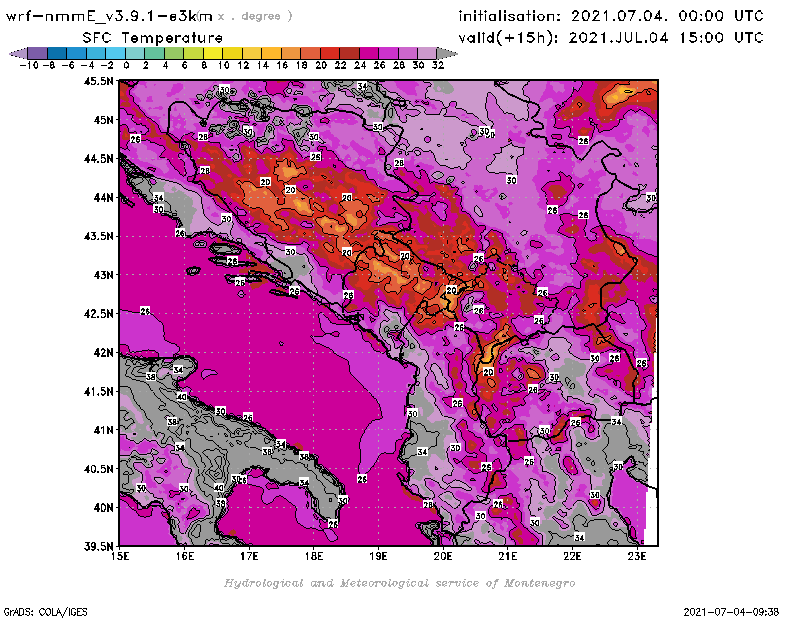
Task: Click legend tick label '-10'
Action: [x=29, y=65]
